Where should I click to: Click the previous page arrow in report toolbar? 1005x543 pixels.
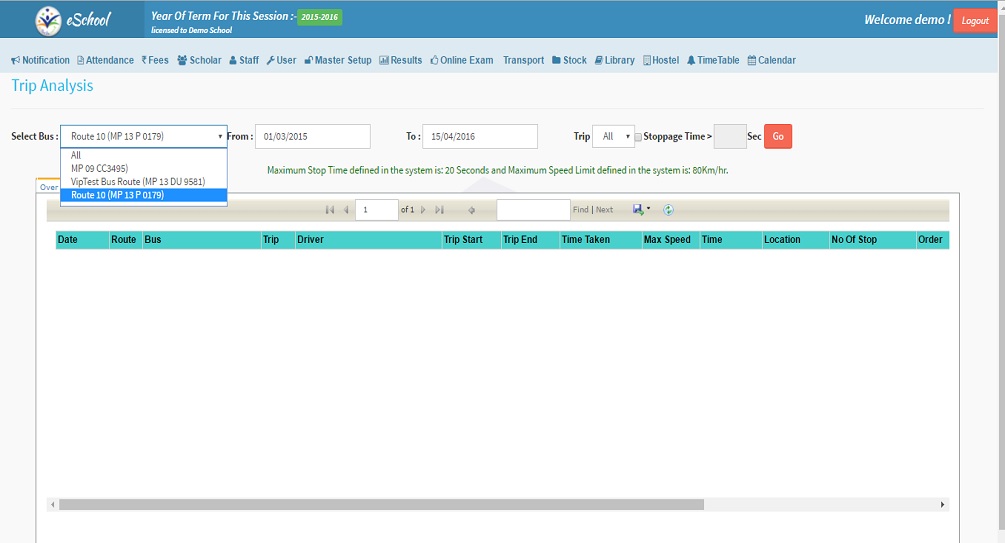point(346,210)
